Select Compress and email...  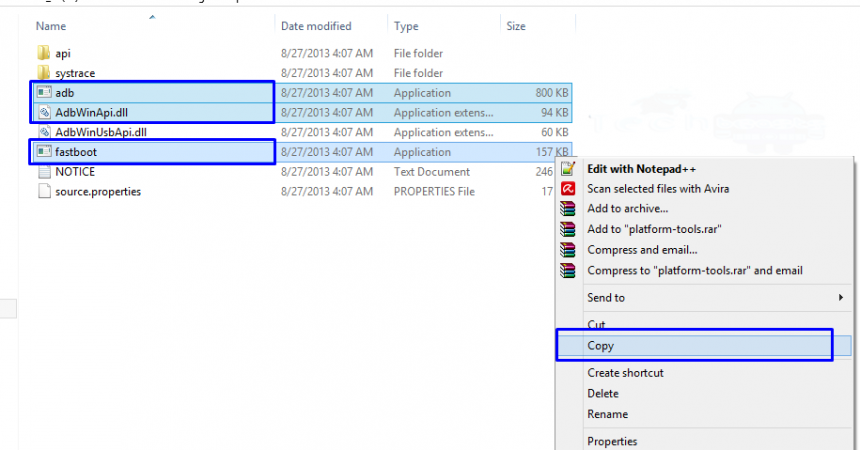(642, 250)
